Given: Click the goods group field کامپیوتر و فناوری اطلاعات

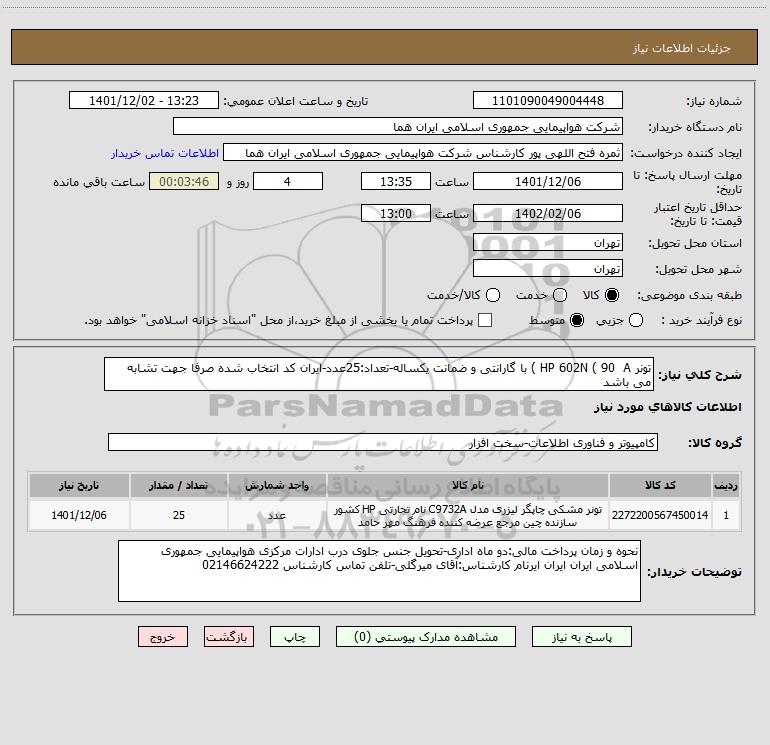Looking at the screenshot, I should [x=383, y=442].
